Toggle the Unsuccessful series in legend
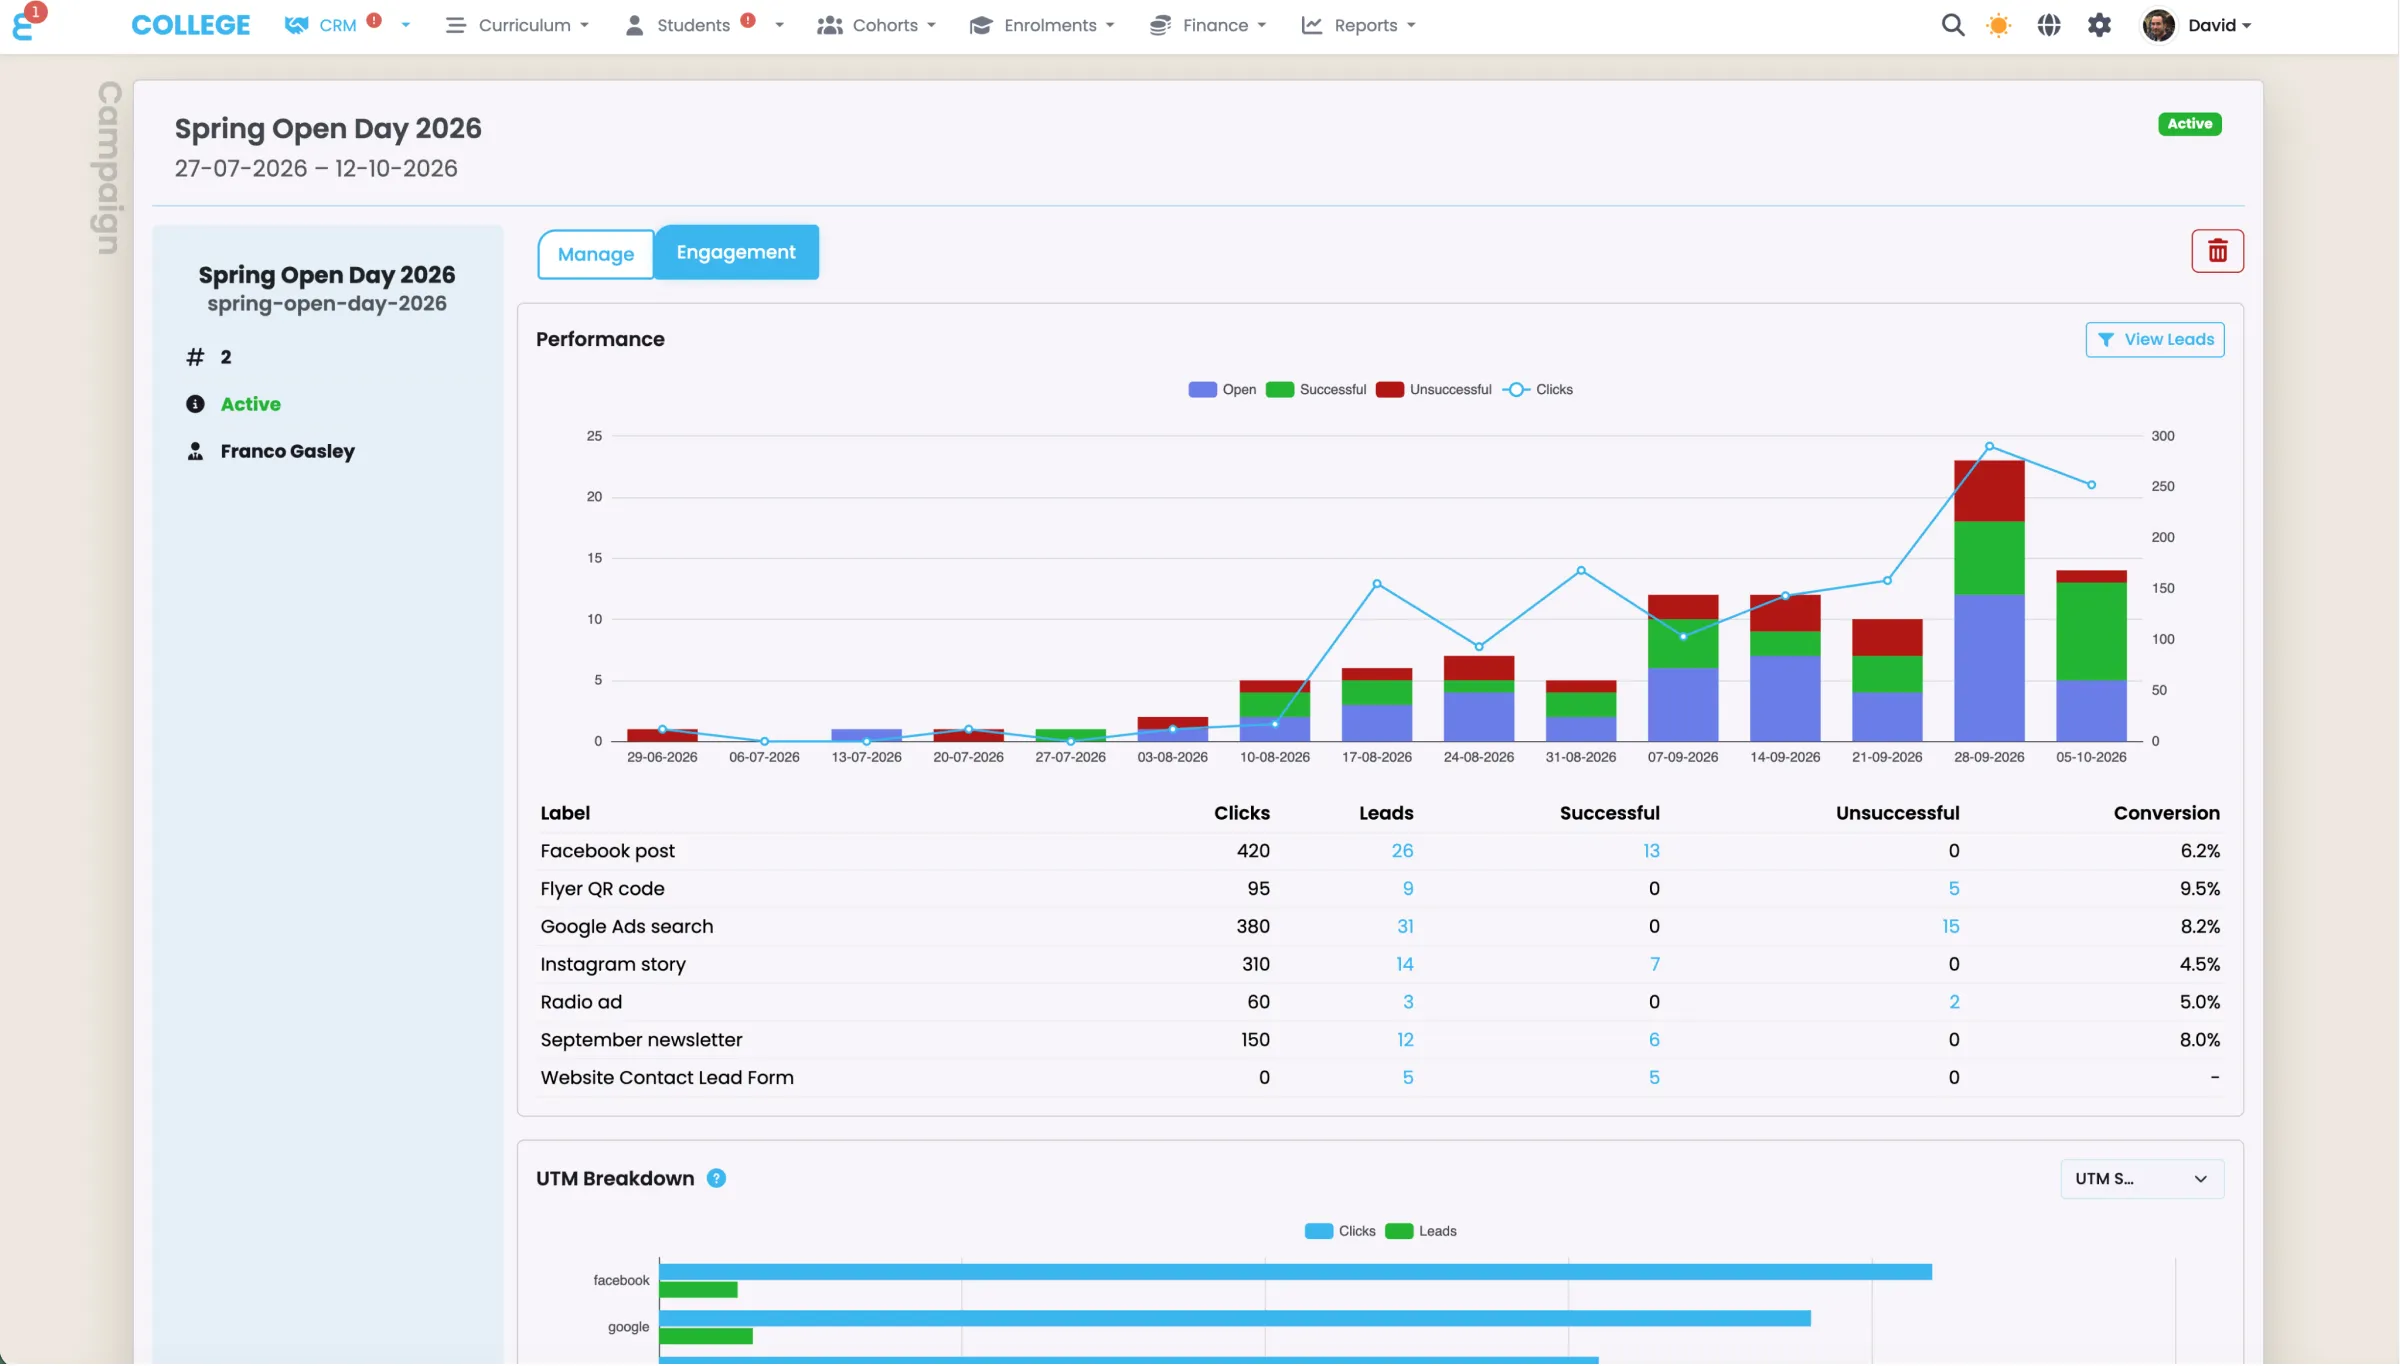 coord(1434,390)
